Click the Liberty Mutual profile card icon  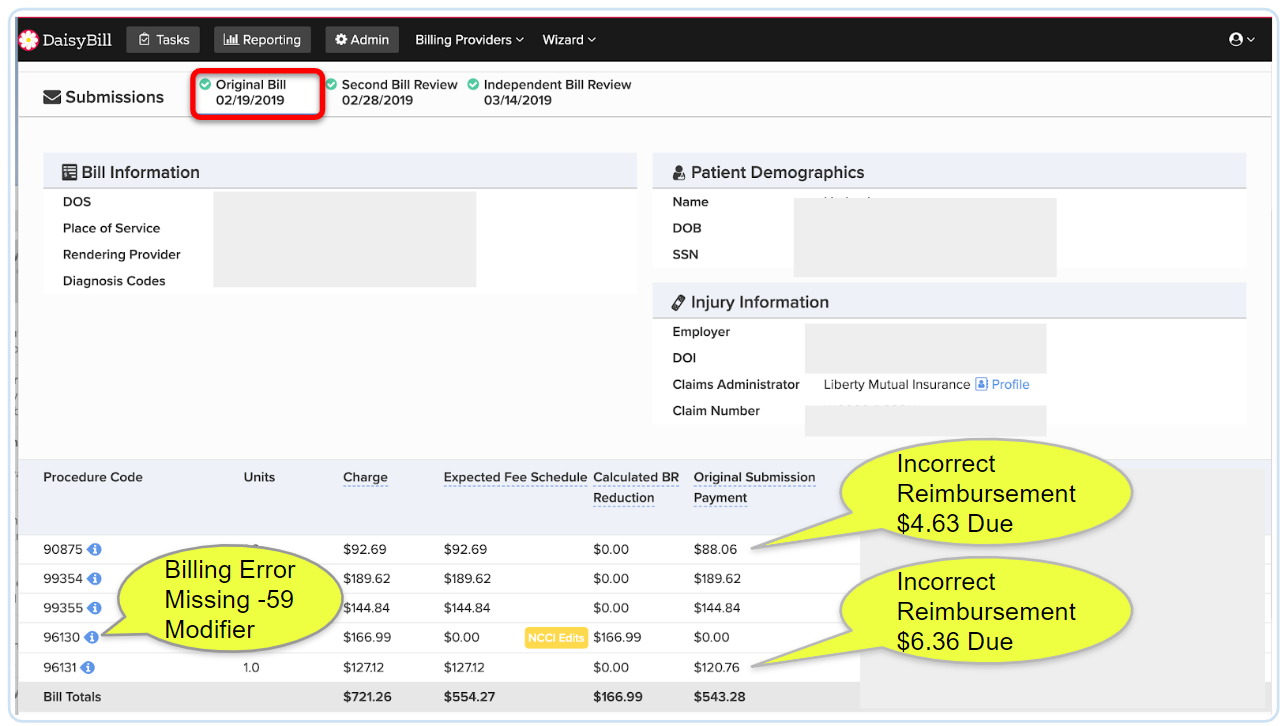[x=982, y=385]
